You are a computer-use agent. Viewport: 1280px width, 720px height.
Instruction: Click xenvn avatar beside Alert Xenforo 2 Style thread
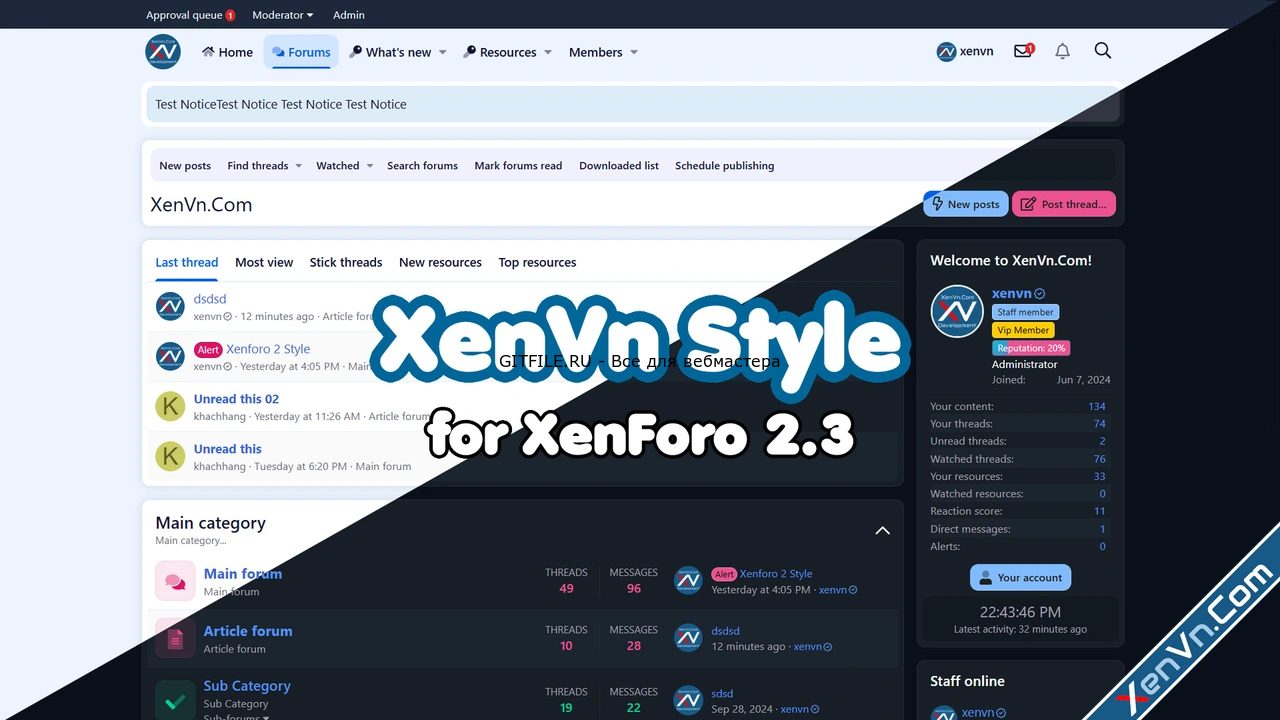[170, 356]
